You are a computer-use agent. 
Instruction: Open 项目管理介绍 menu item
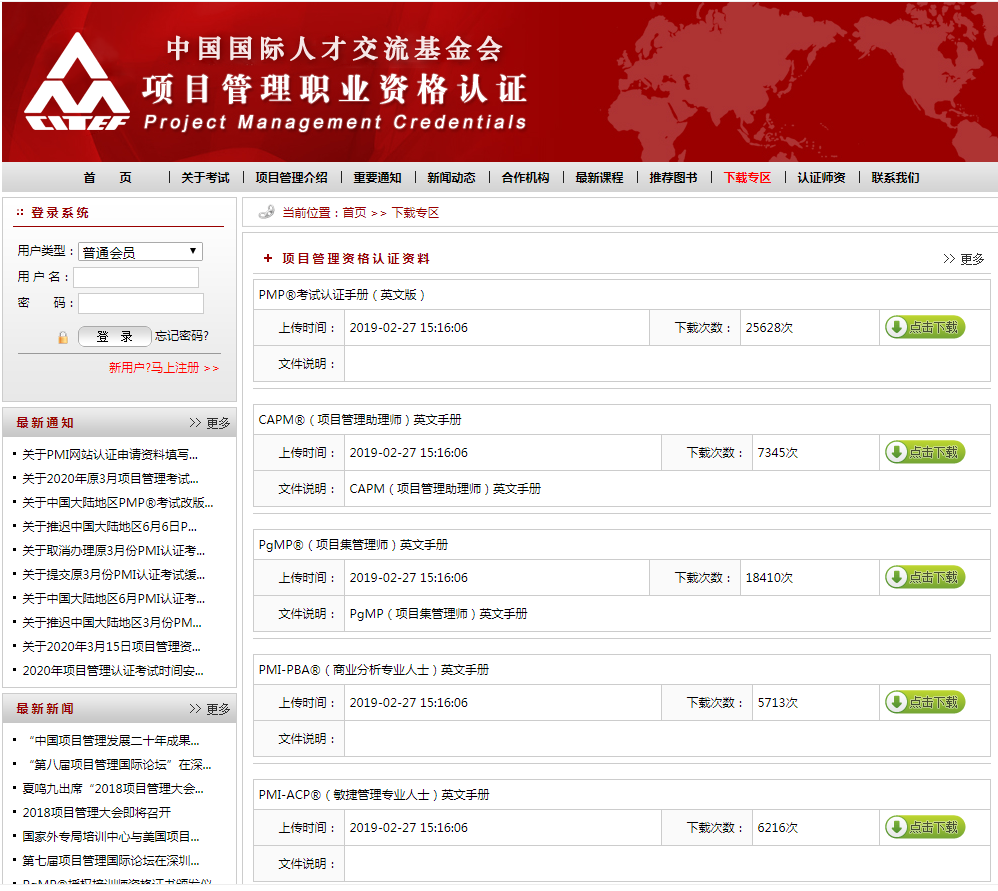click(292, 178)
